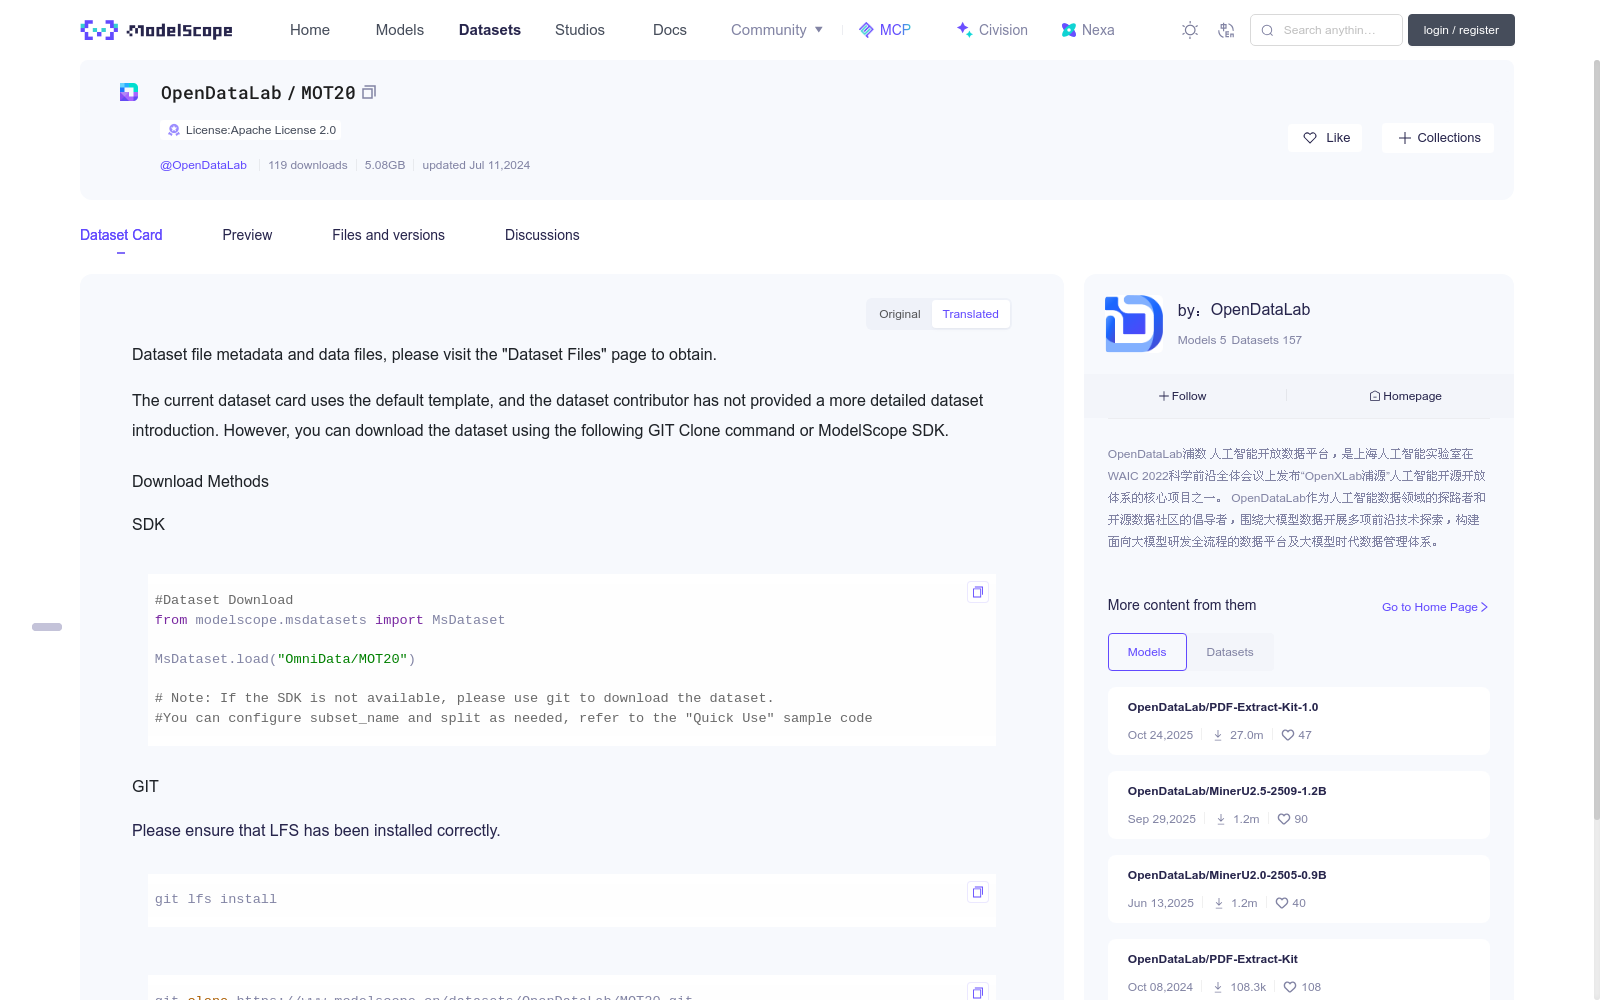Click the login / register button
The width and height of the screenshot is (1600, 1000).
[x=1461, y=30]
